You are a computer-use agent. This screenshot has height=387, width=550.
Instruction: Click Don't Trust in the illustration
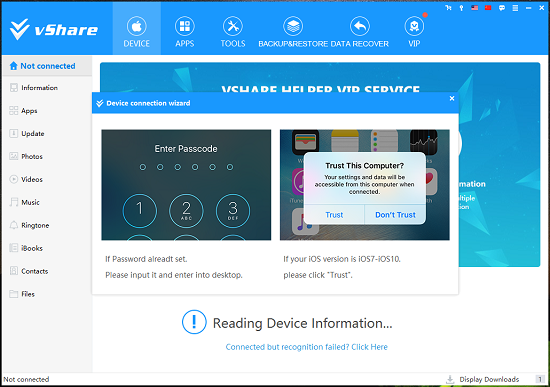tap(395, 215)
